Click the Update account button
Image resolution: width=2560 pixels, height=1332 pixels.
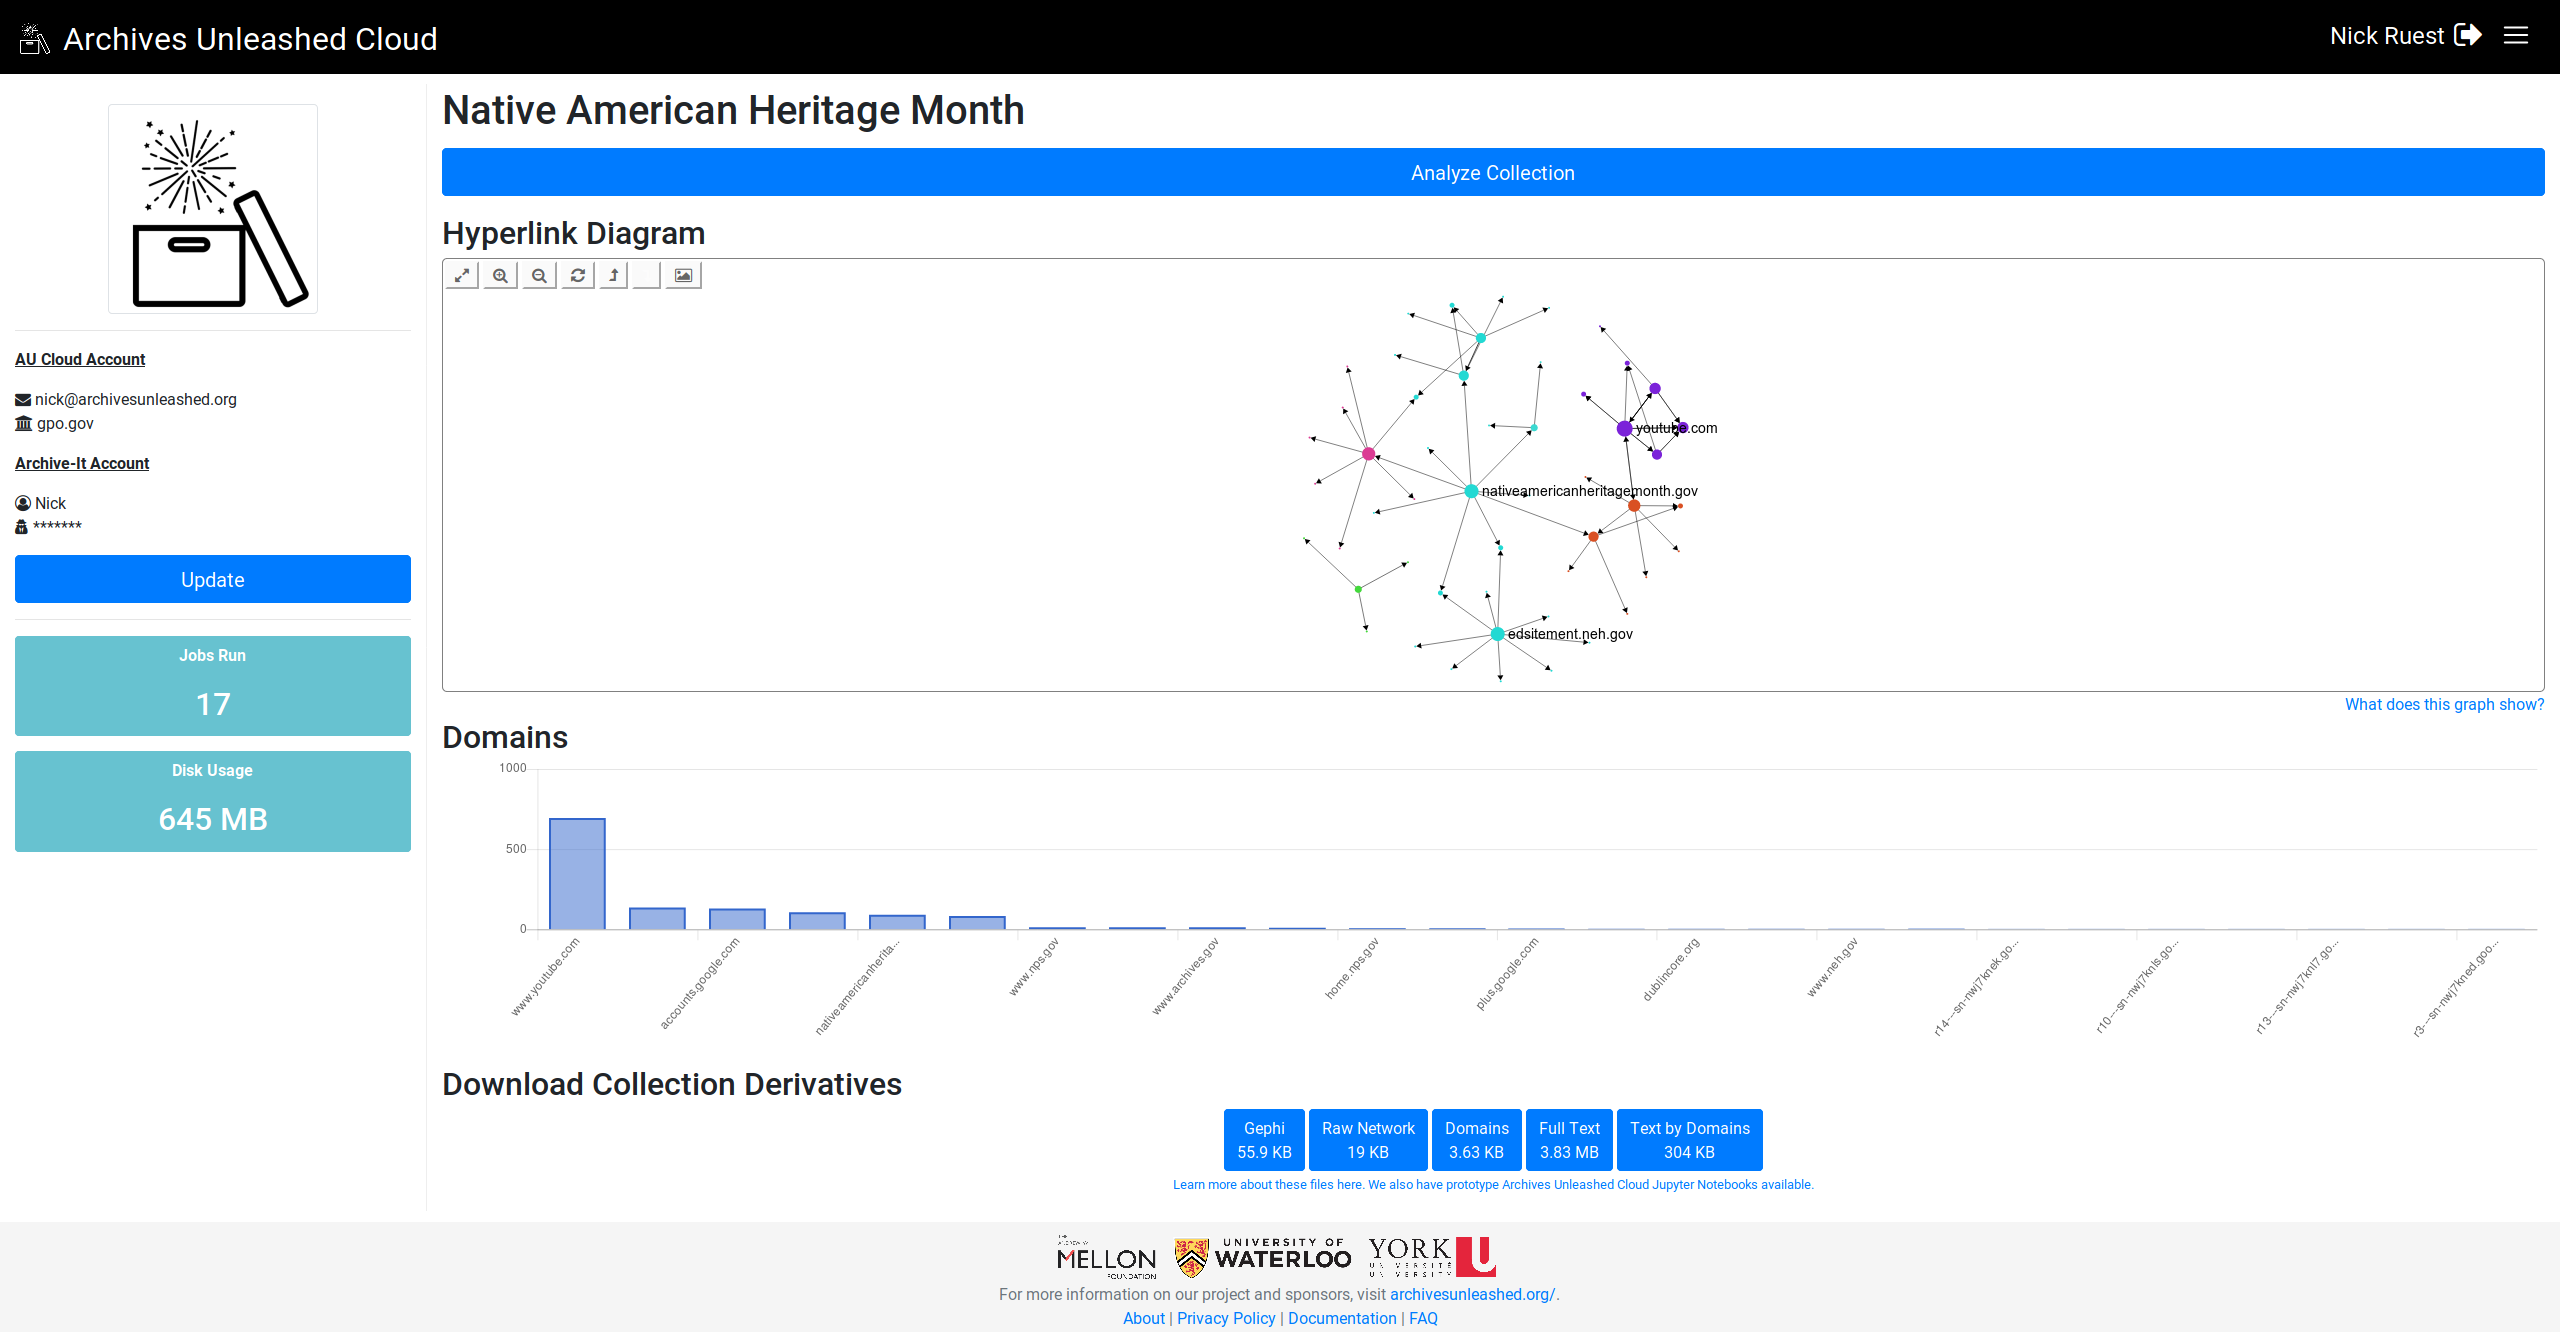pos(213,579)
